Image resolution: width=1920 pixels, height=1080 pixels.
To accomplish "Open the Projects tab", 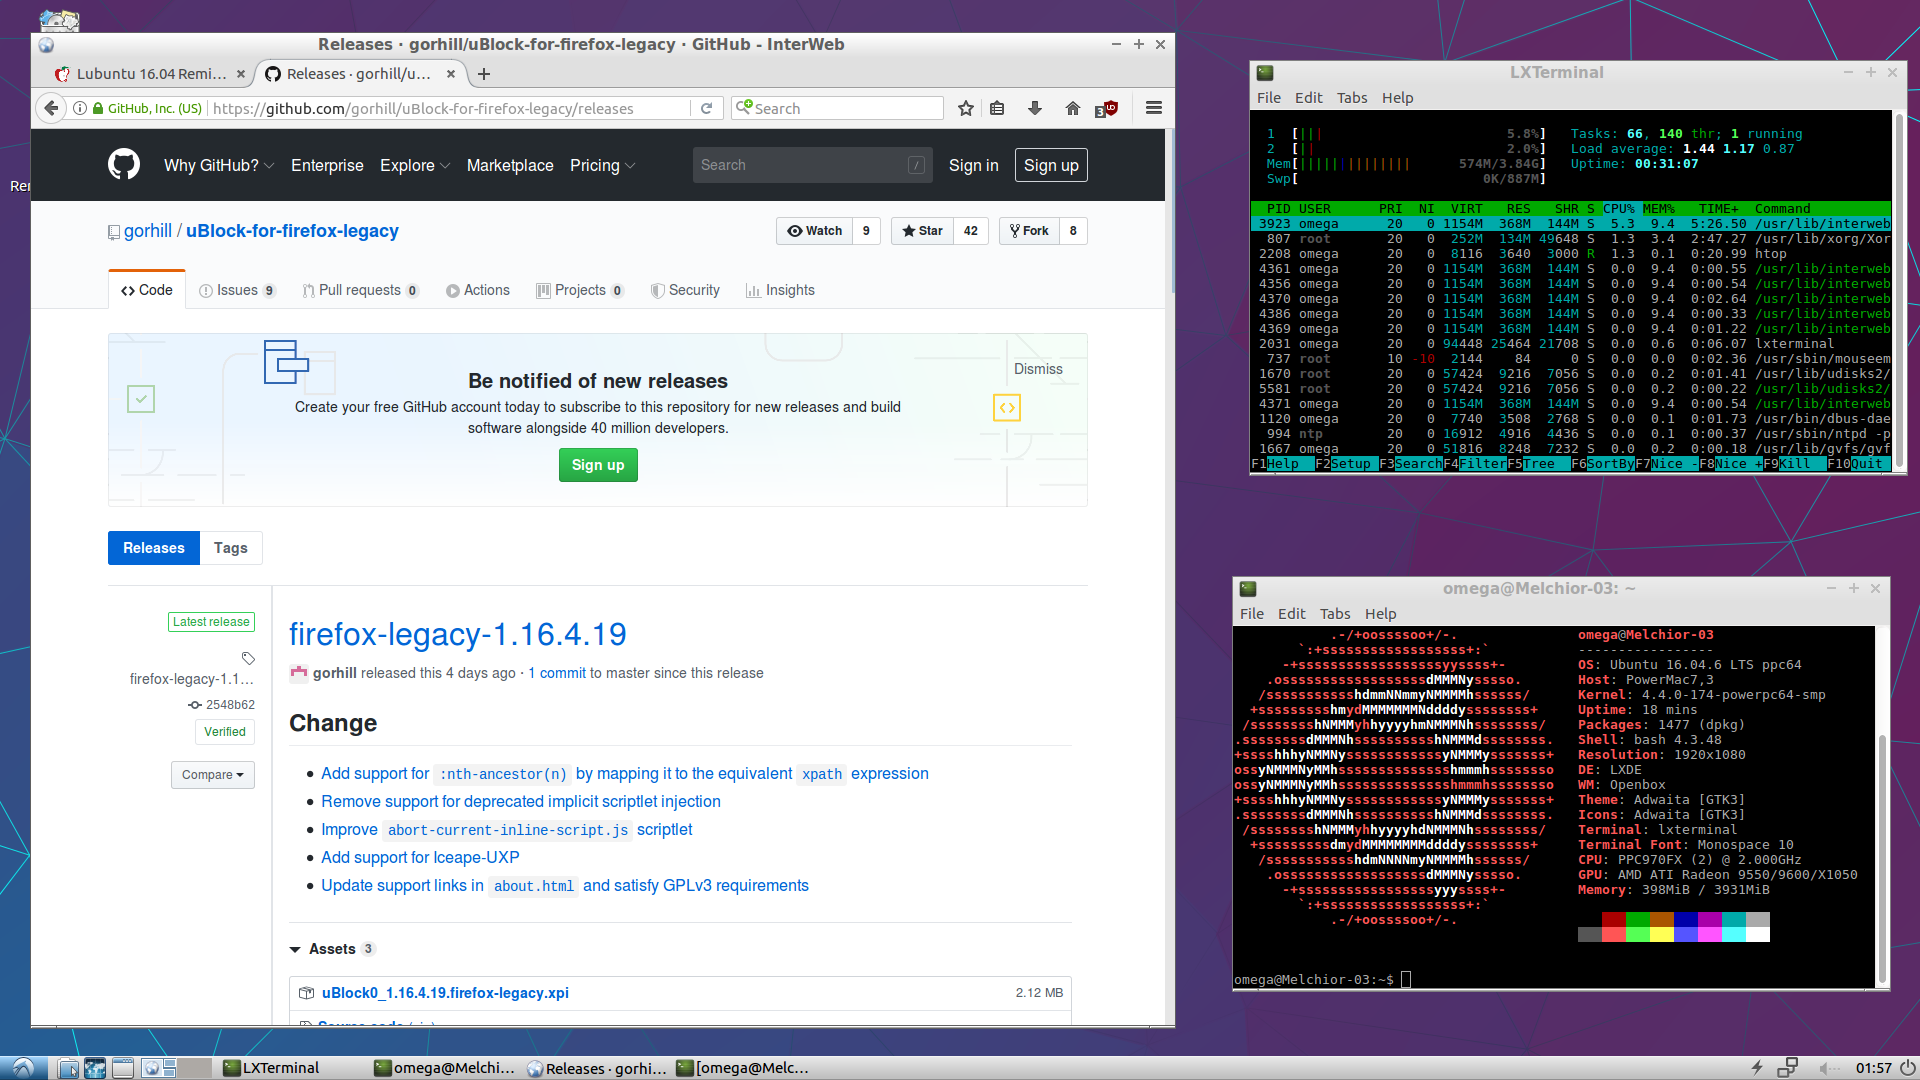I will pos(580,290).
